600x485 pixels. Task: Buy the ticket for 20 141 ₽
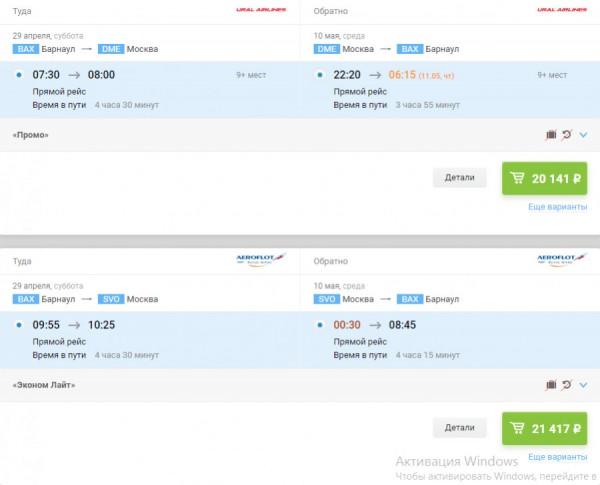pyautogui.click(x=545, y=178)
